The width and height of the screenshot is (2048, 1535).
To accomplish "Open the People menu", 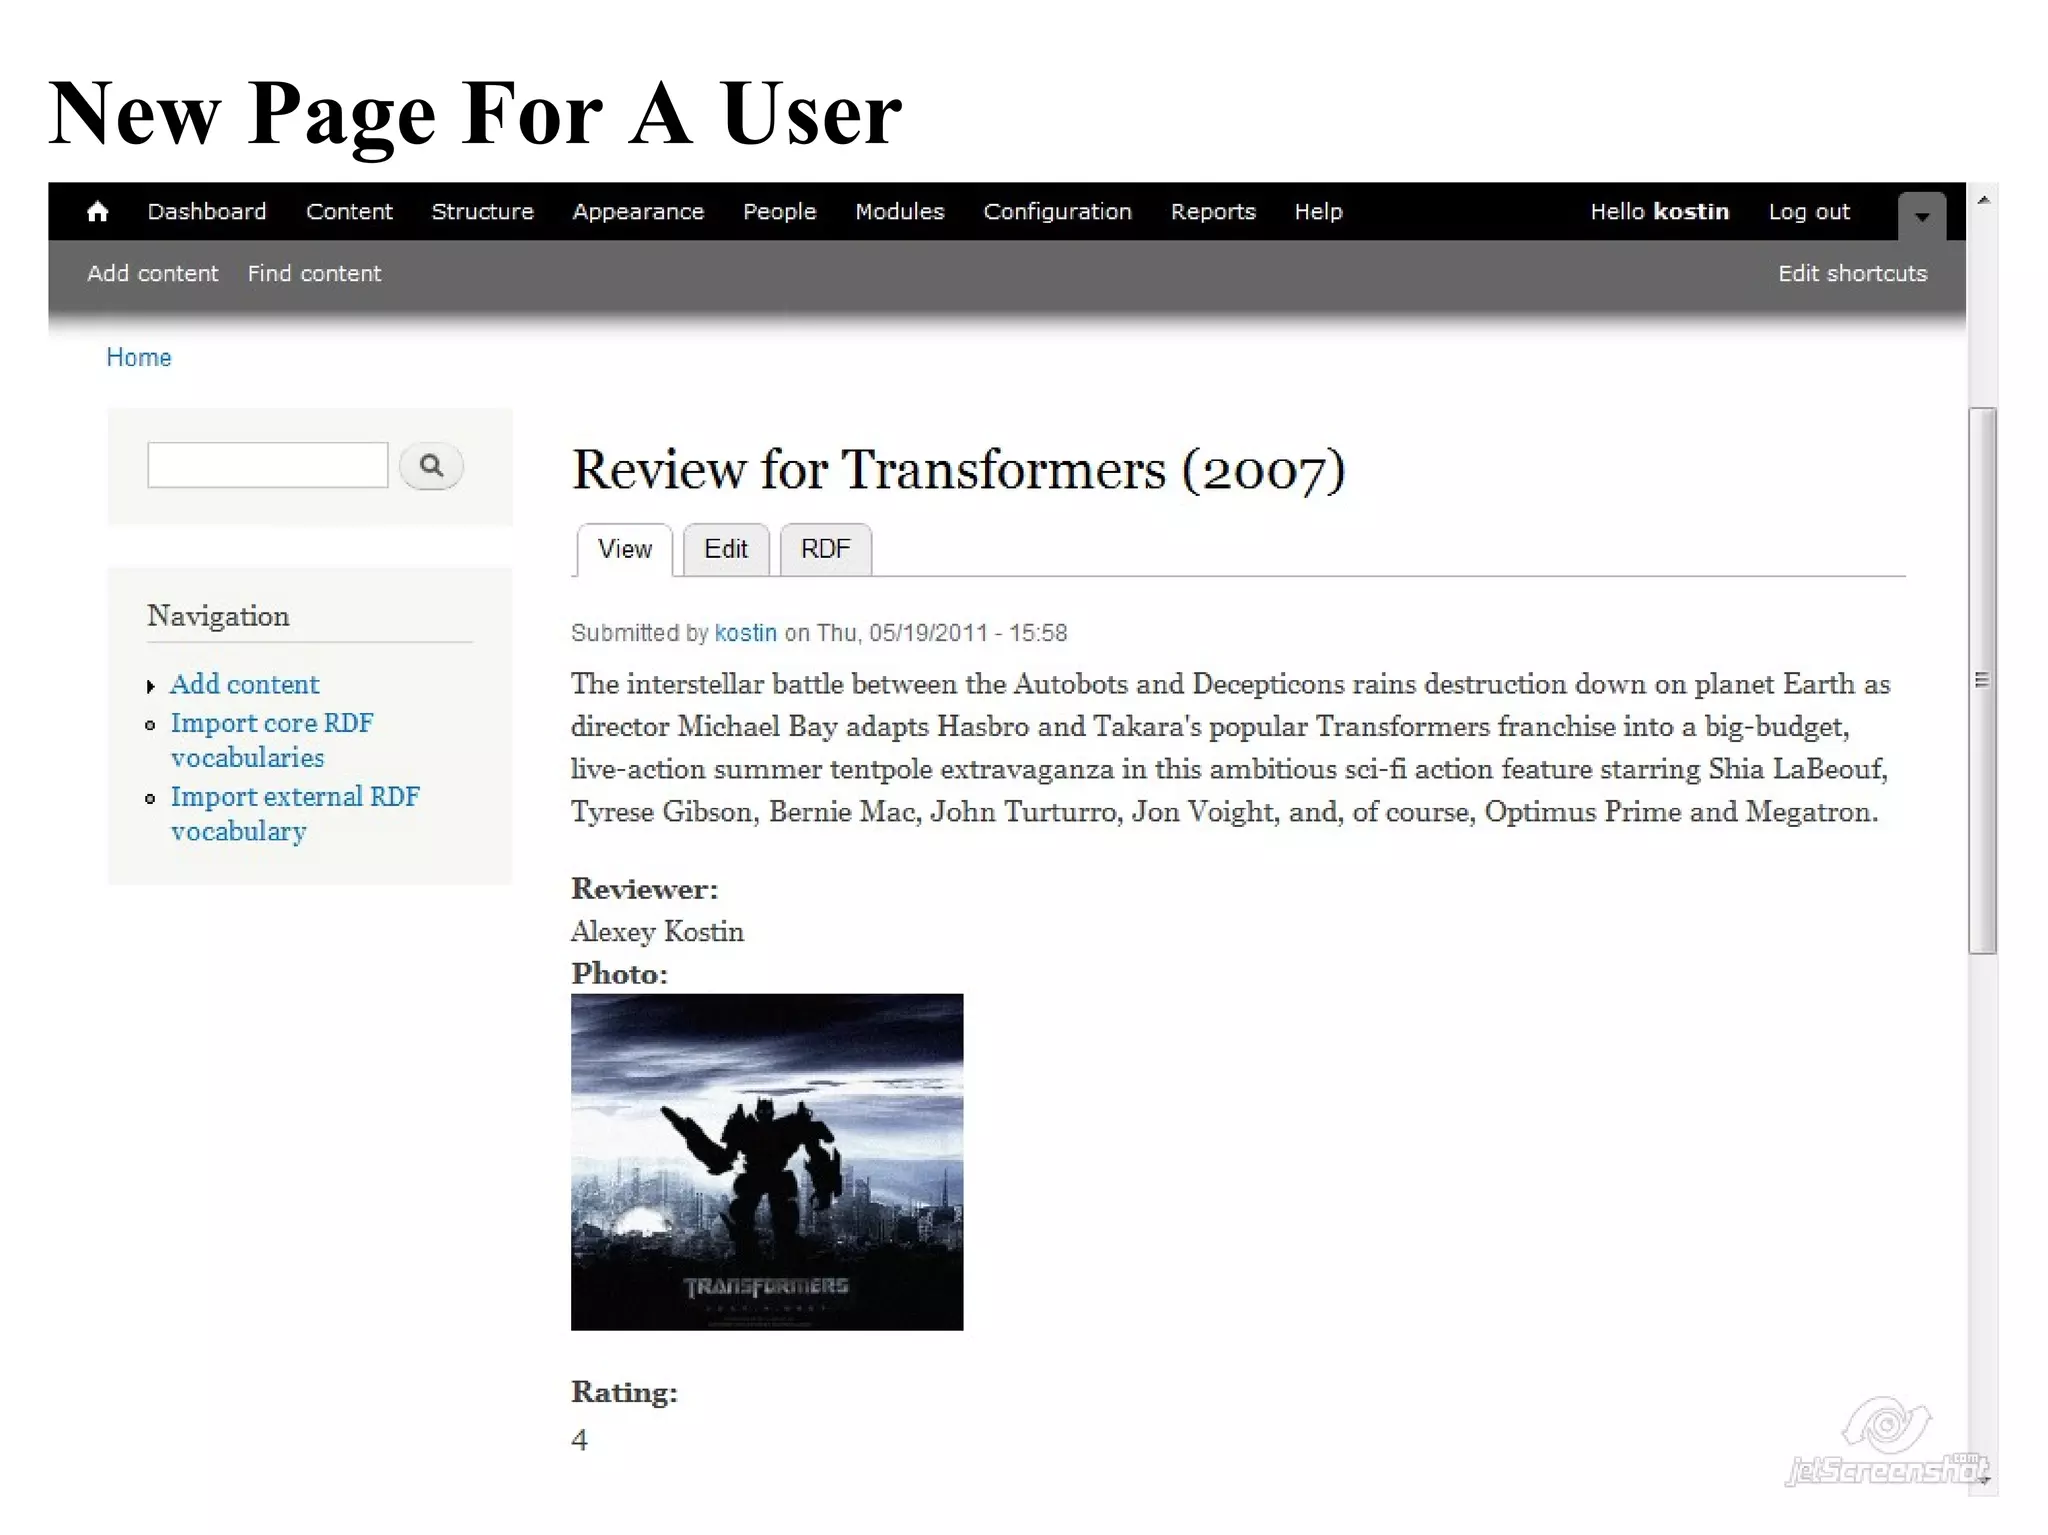I will pyautogui.click(x=779, y=212).
